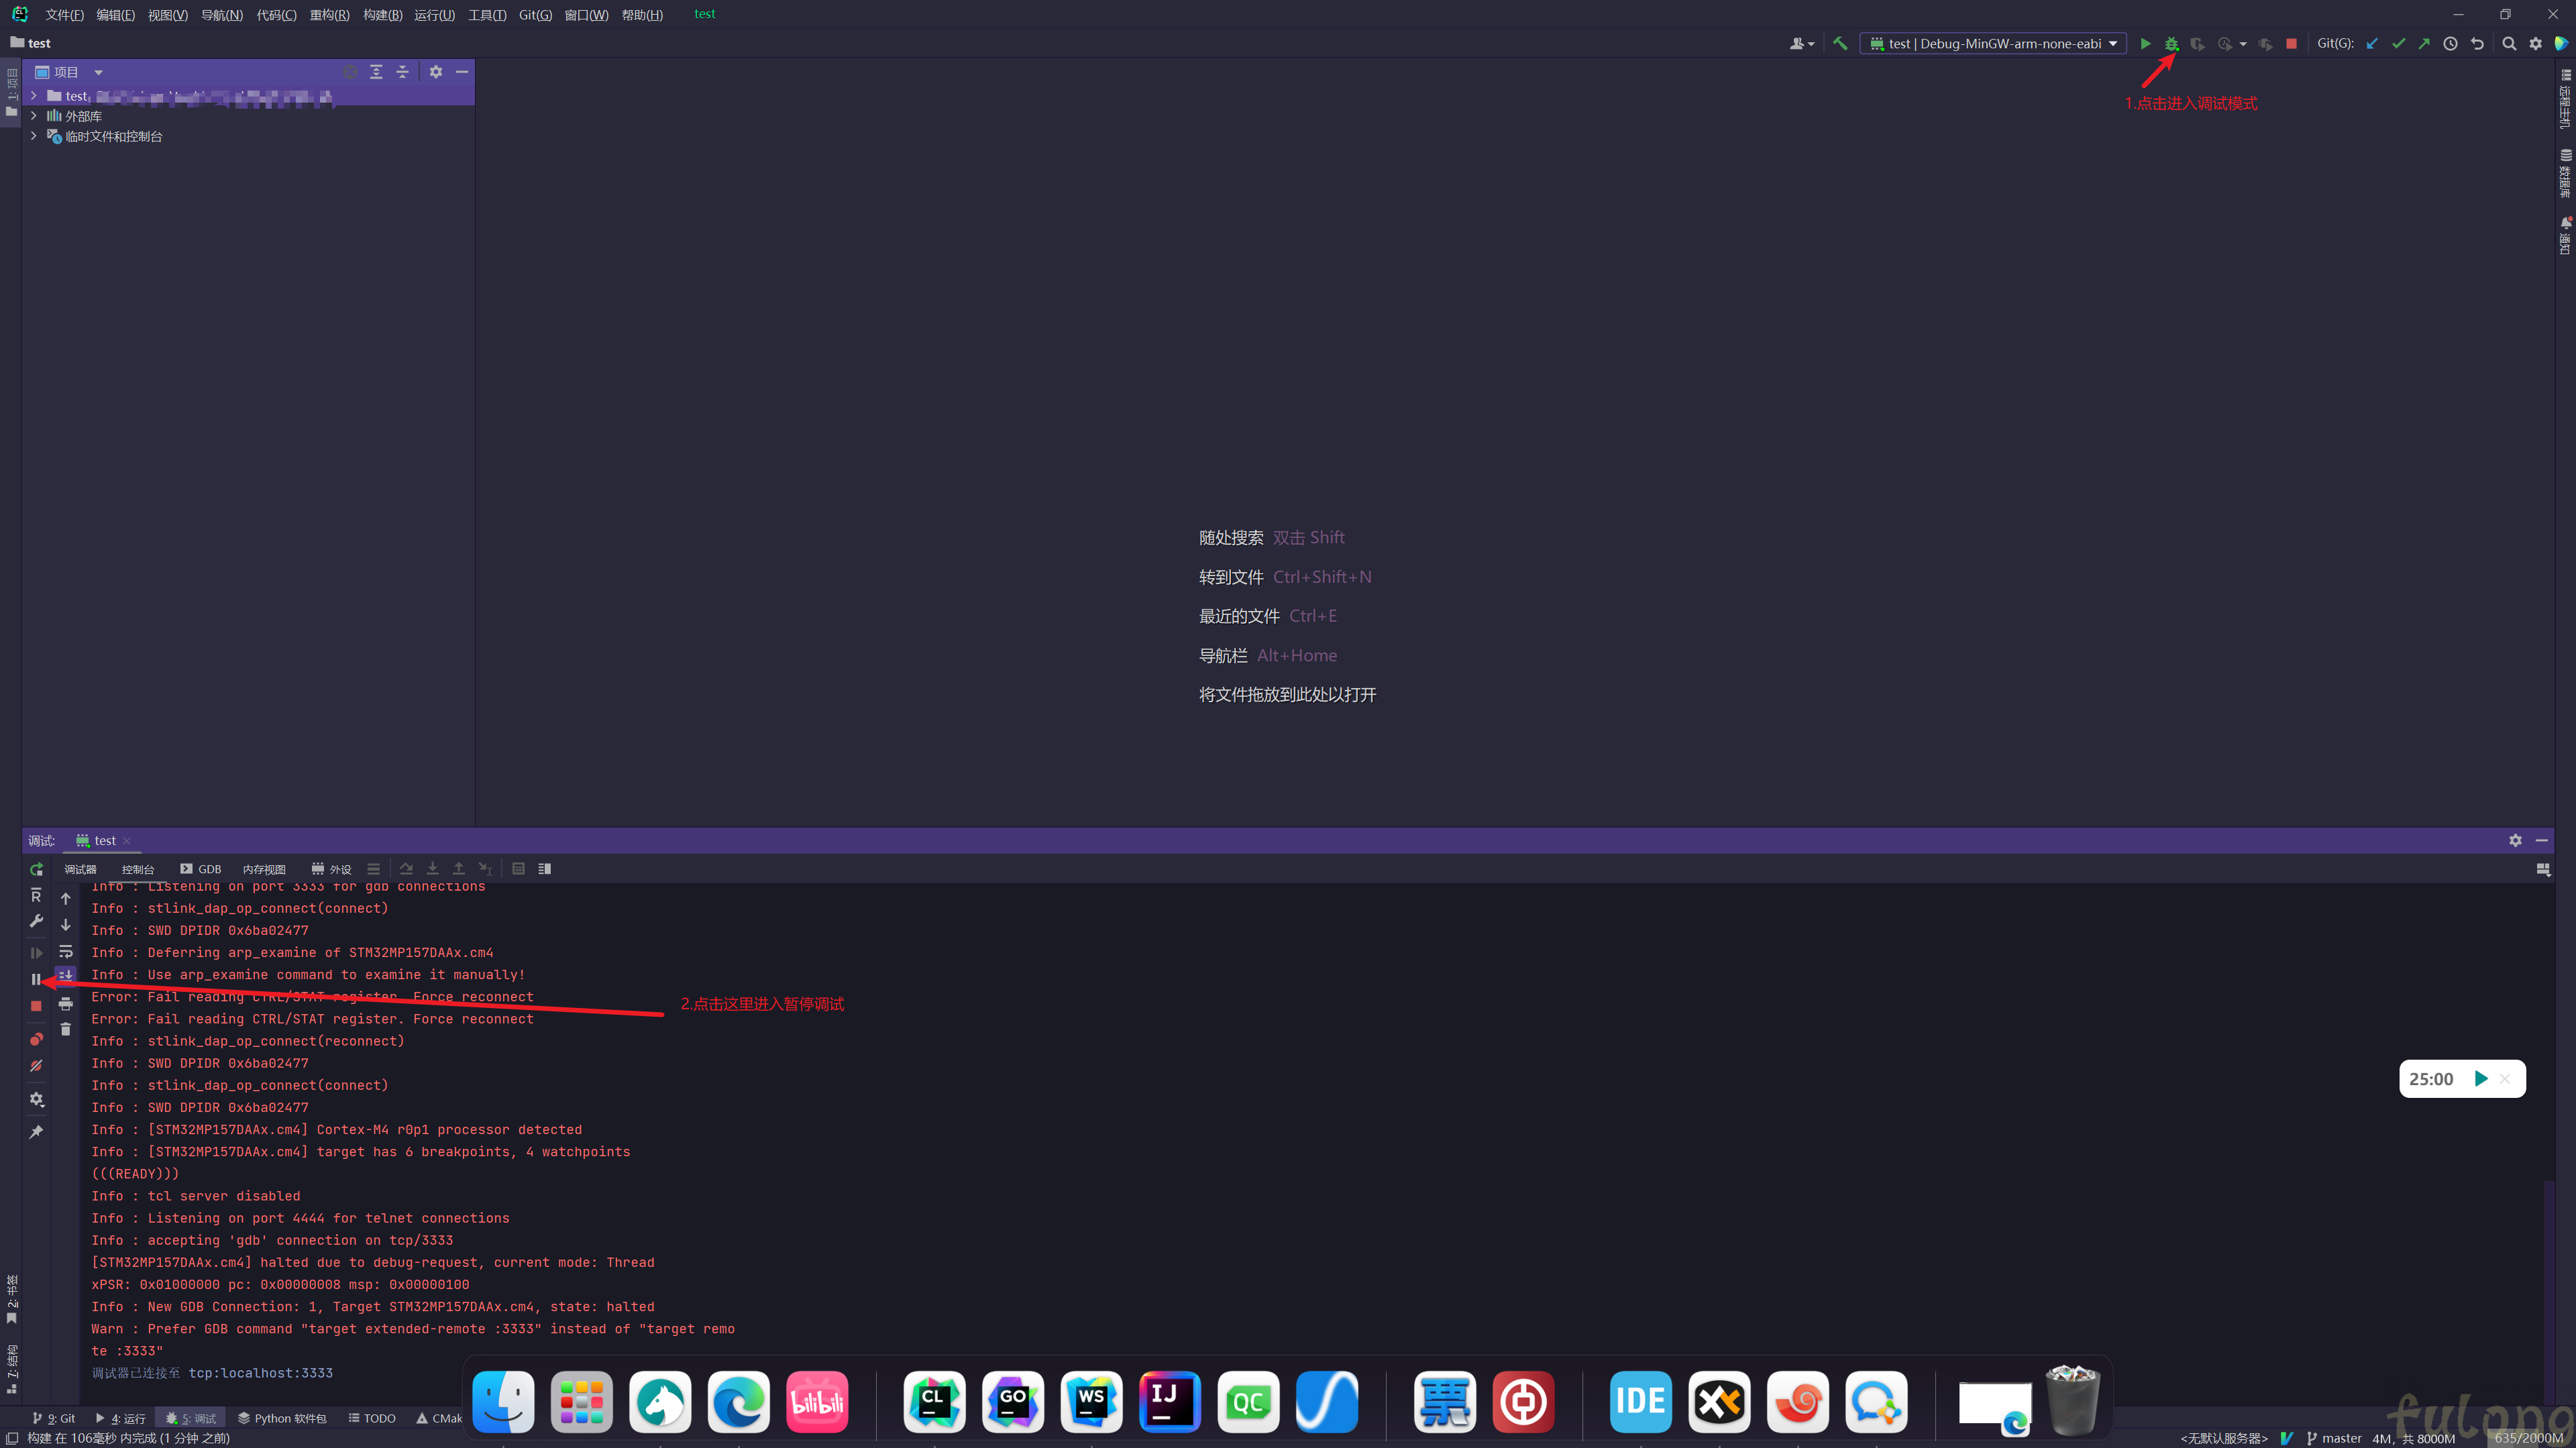Hide the project panel with the minus icon
2576x1448 pixels.
pos(462,72)
